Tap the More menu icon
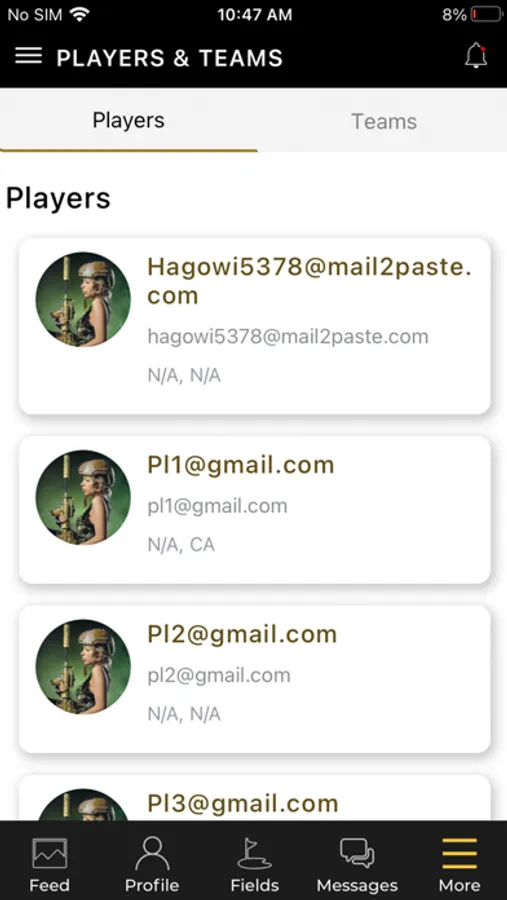Screen dimensions: 507x900 coord(459,854)
